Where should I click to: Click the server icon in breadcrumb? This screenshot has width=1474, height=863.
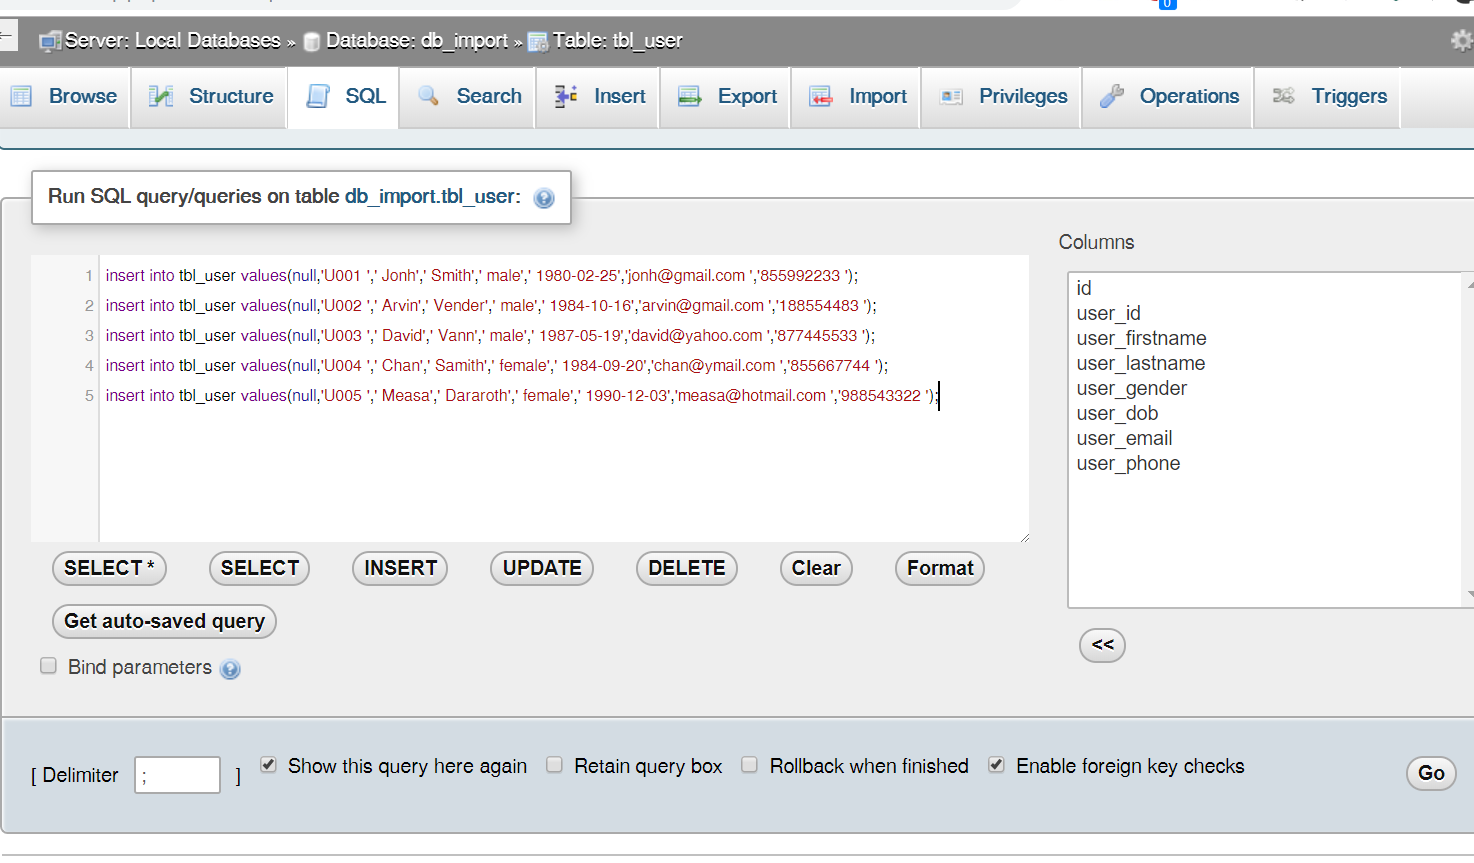pos(50,41)
